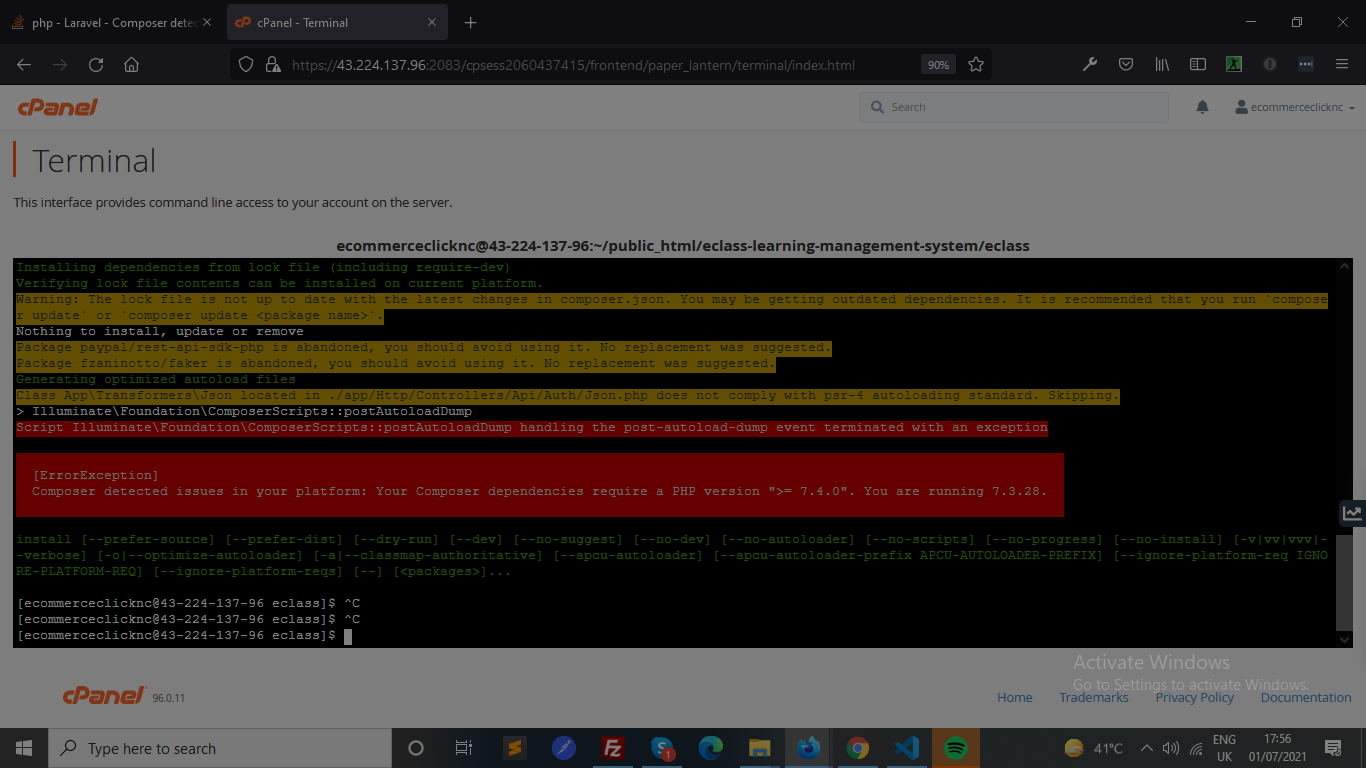This screenshot has width=1366, height=768.
Task: Open the Firefox library icon
Action: click(x=1162, y=65)
